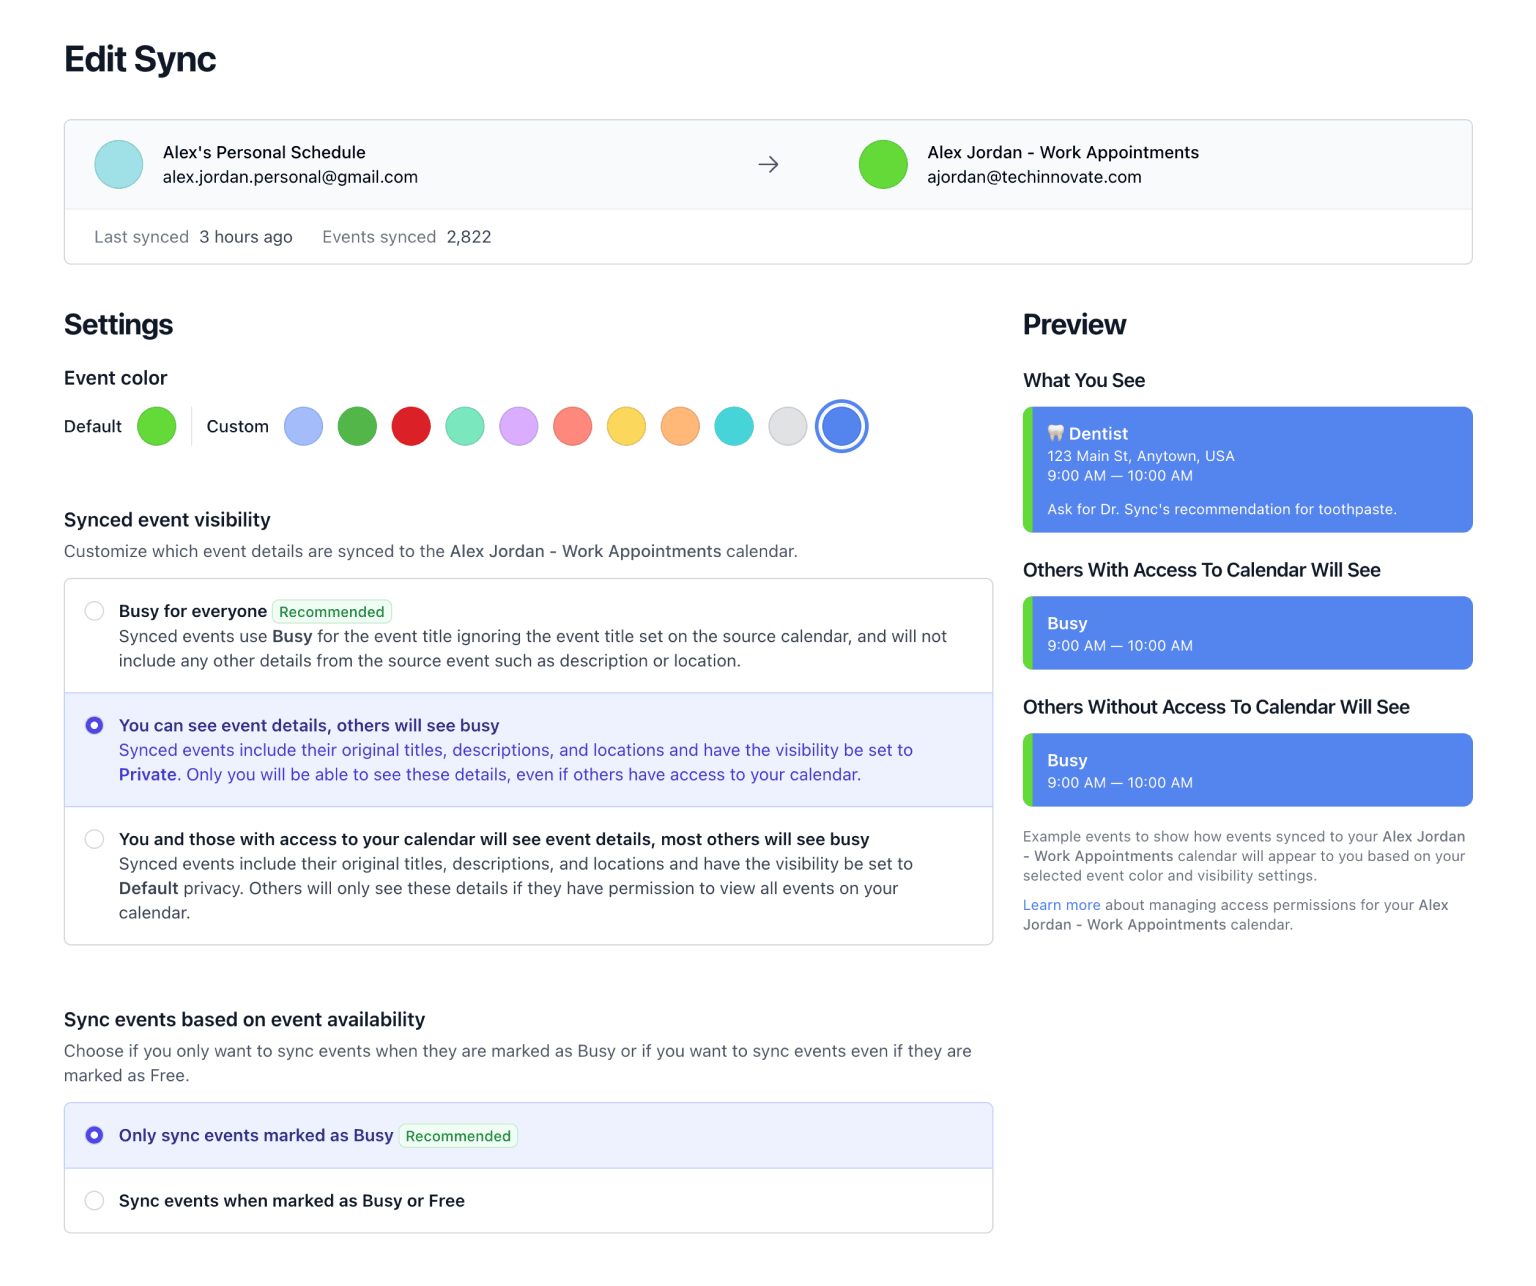Select the red custom event color
The height and width of the screenshot is (1286, 1536).
coord(411,425)
